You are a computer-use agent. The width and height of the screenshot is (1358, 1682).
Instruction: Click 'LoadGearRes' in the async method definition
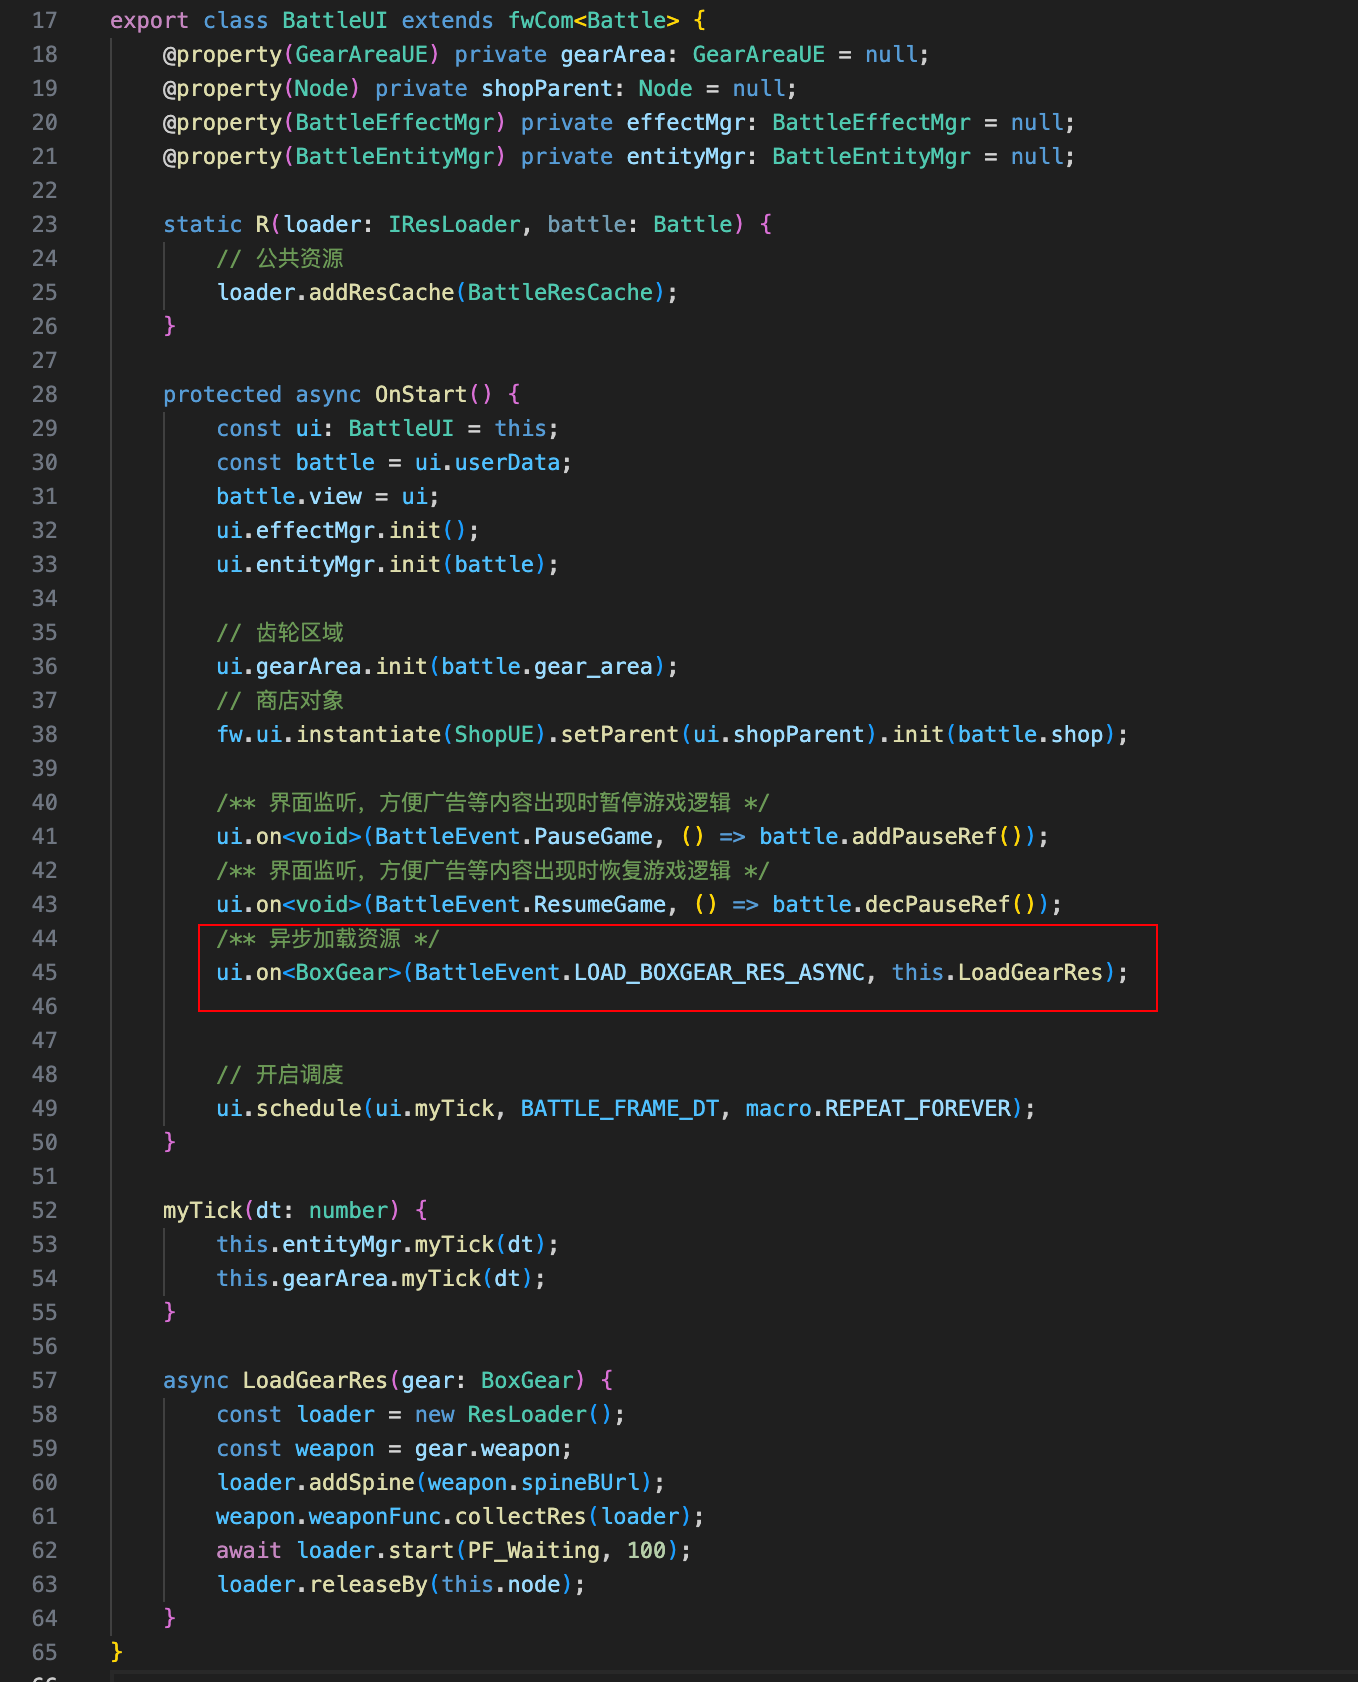point(315,1380)
